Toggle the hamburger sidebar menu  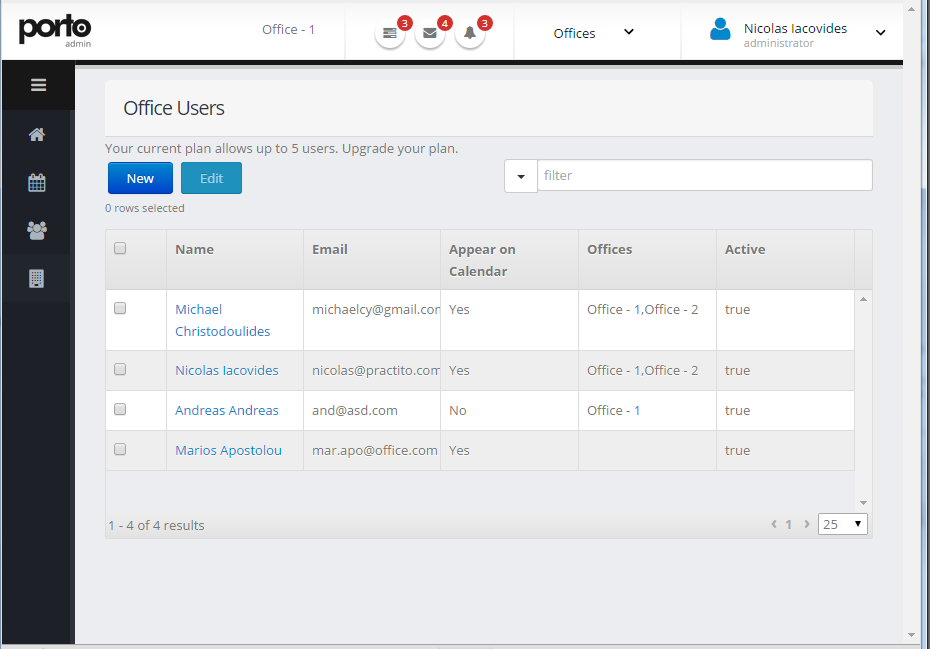(x=39, y=85)
